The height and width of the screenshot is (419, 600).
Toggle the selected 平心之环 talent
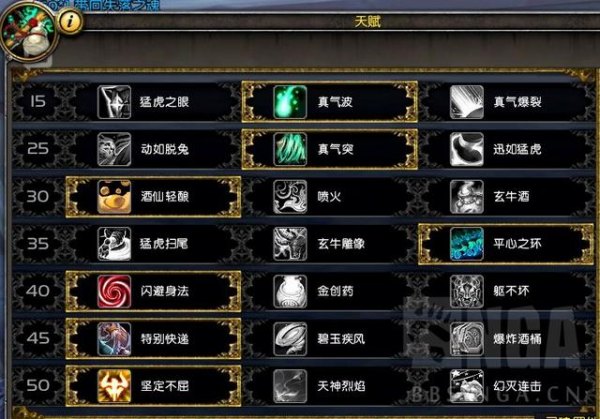[505, 244]
